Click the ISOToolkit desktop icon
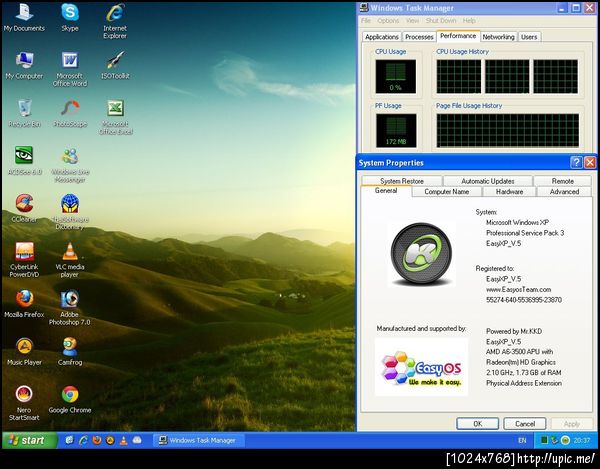Viewport: 600px width, 469px height. tap(115, 65)
